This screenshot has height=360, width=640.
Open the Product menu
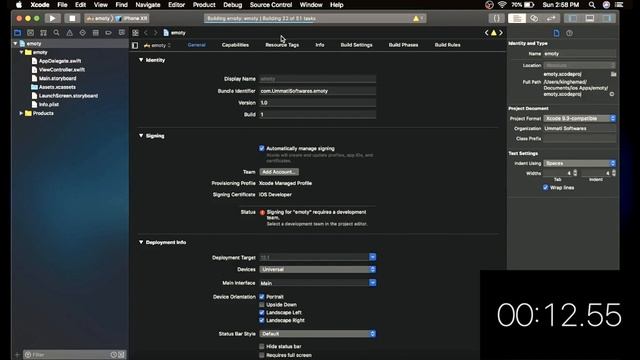coord(204,5)
